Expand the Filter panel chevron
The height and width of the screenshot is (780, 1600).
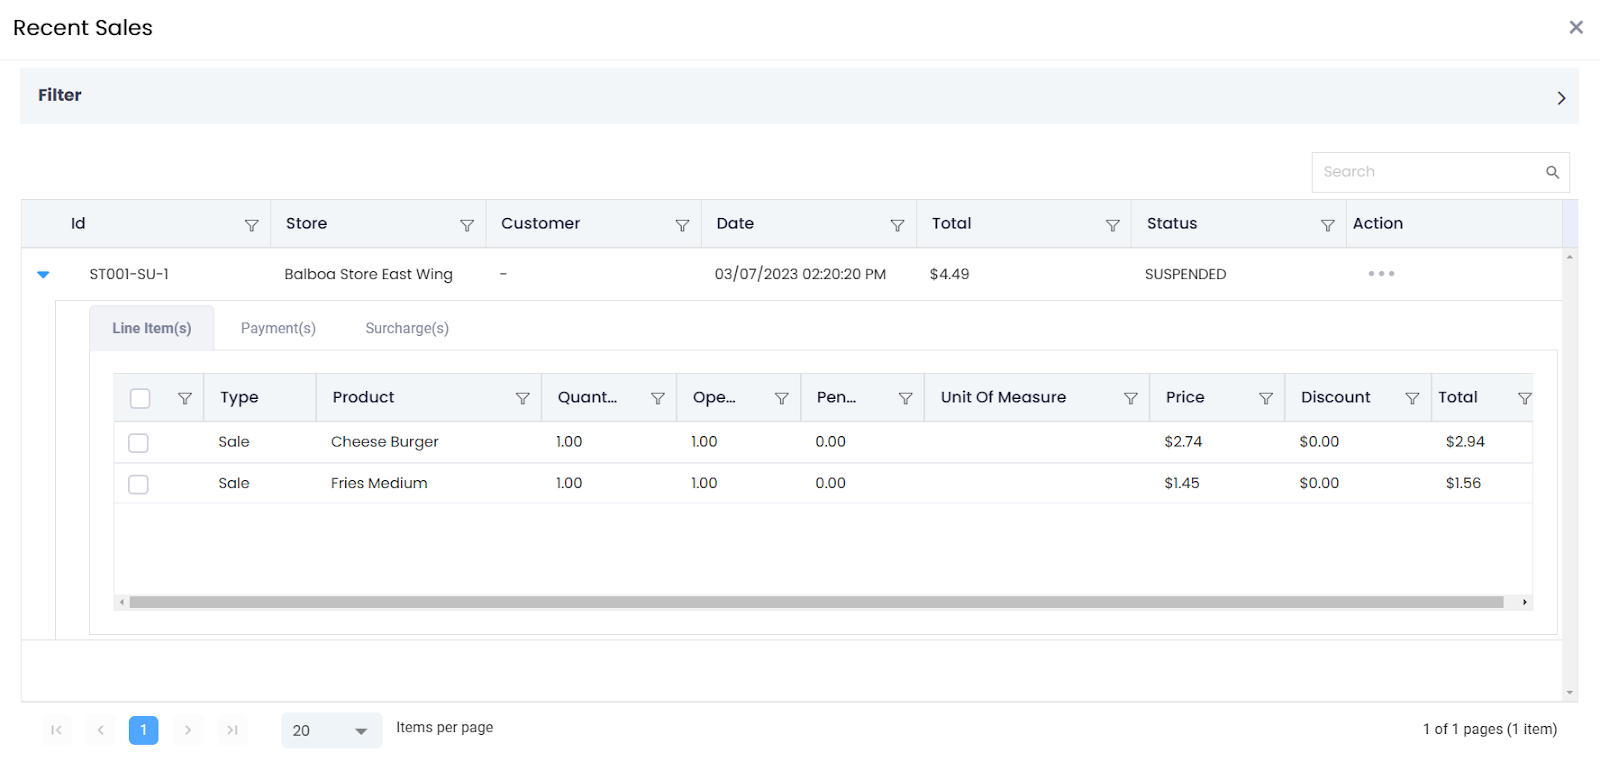[1560, 98]
